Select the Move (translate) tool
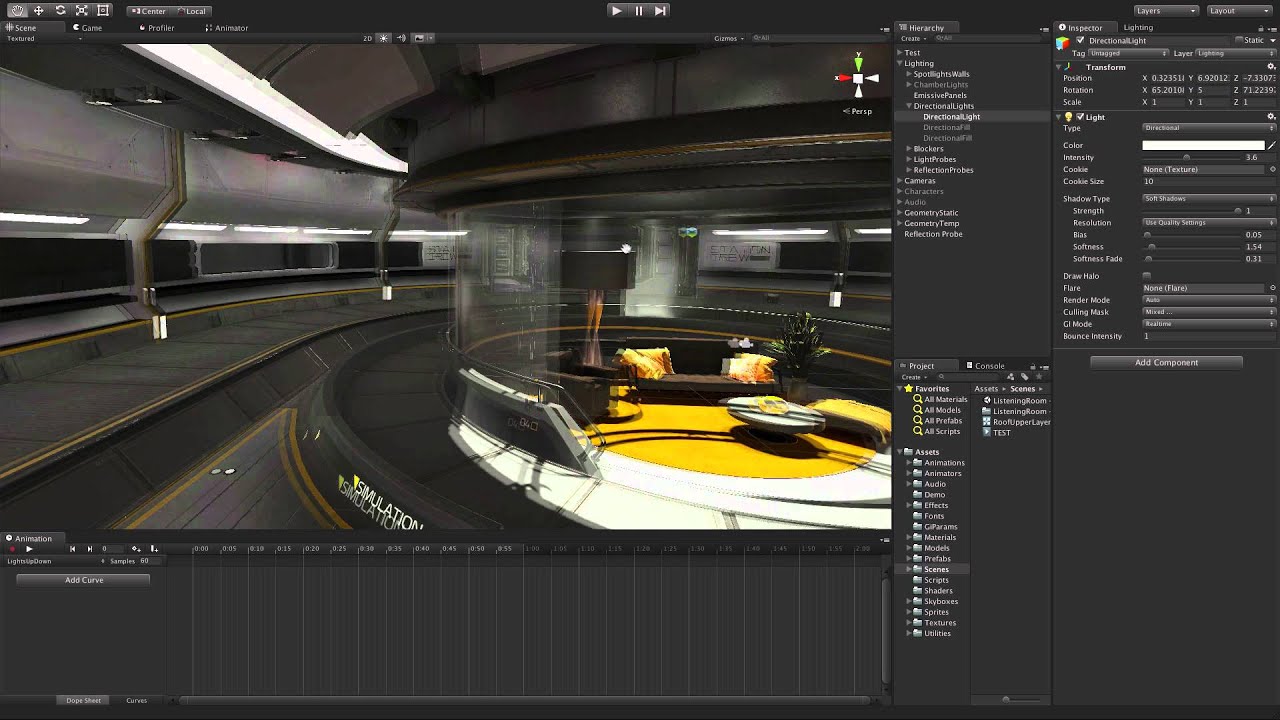Image resolution: width=1280 pixels, height=720 pixels. (x=38, y=10)
